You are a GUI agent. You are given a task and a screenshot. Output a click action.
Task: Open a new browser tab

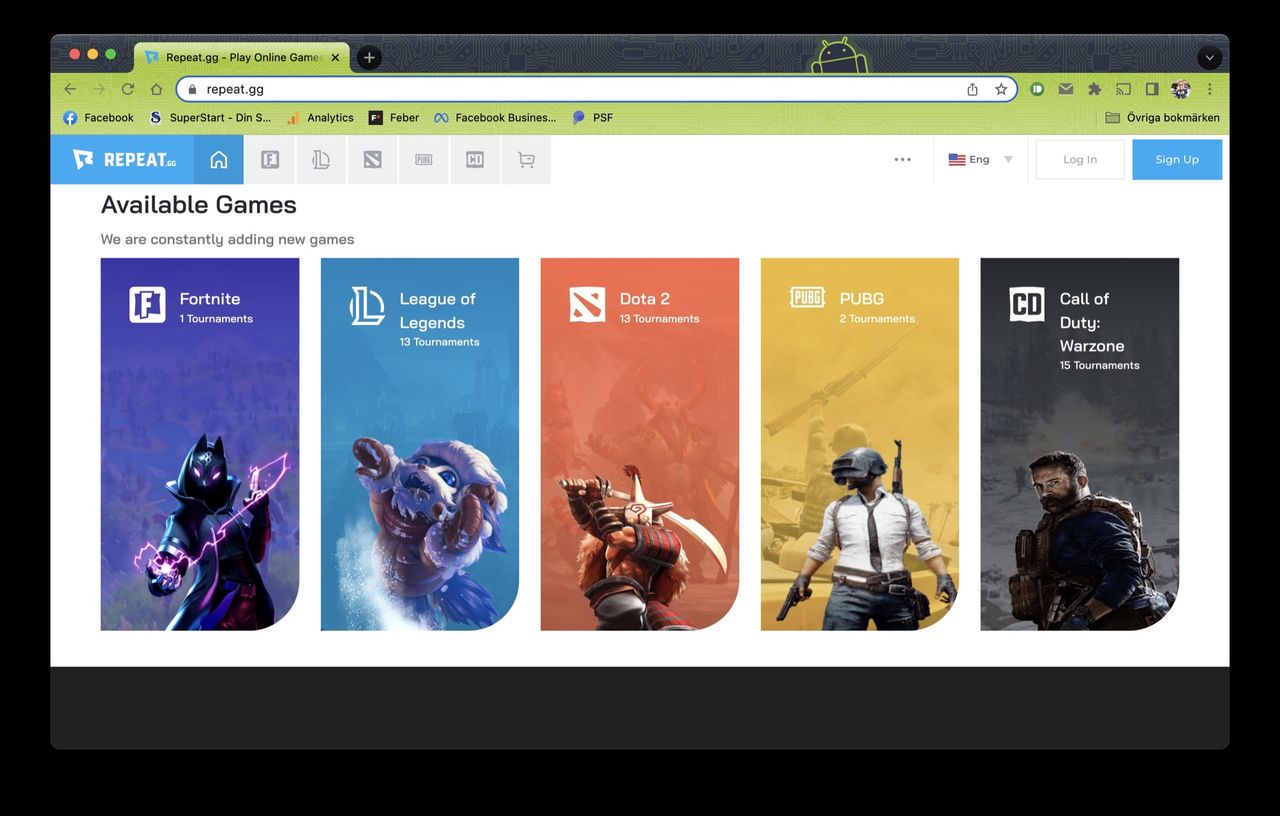[x=369, y=57]
